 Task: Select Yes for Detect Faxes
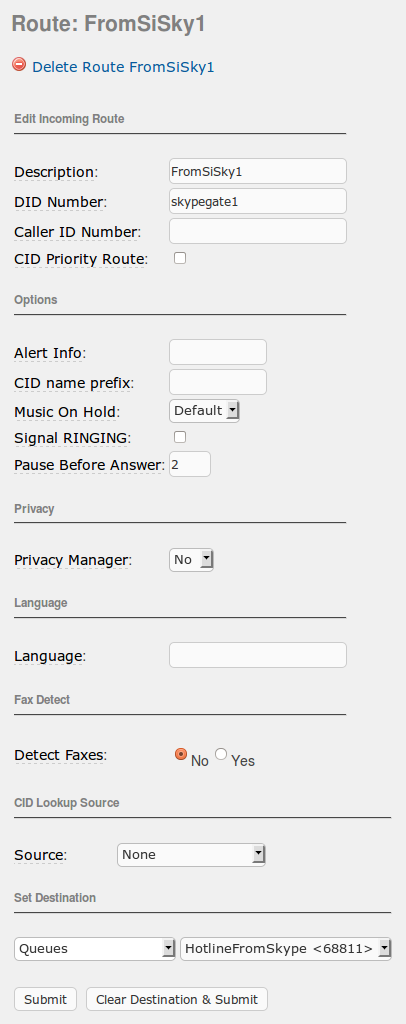click(x=221, y=754)
